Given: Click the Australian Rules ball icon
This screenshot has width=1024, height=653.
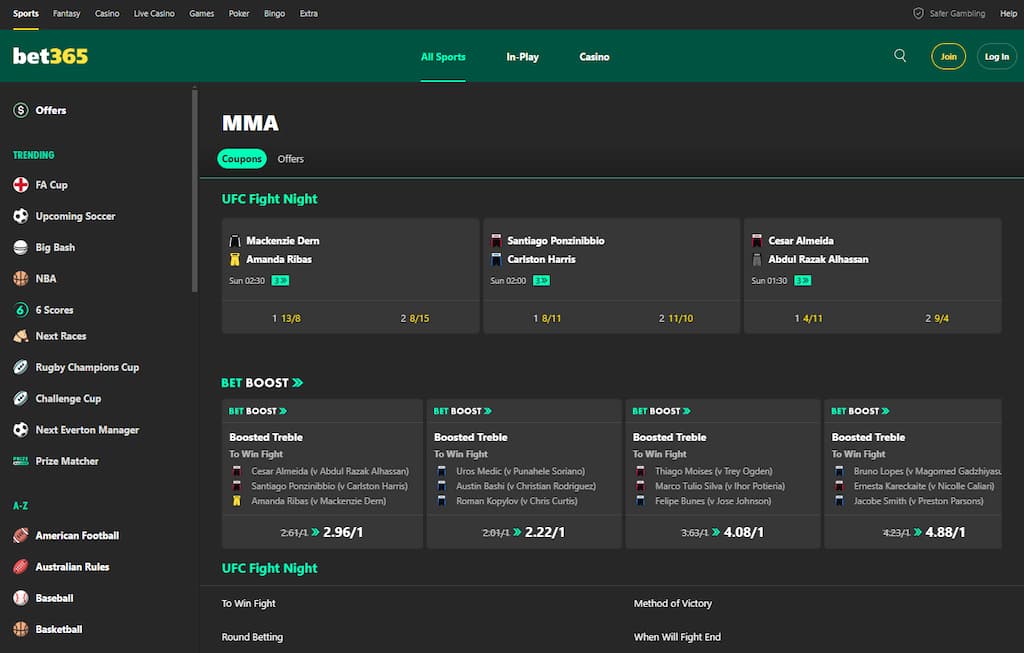Looking at the screenshot, I should click(21, 567).
